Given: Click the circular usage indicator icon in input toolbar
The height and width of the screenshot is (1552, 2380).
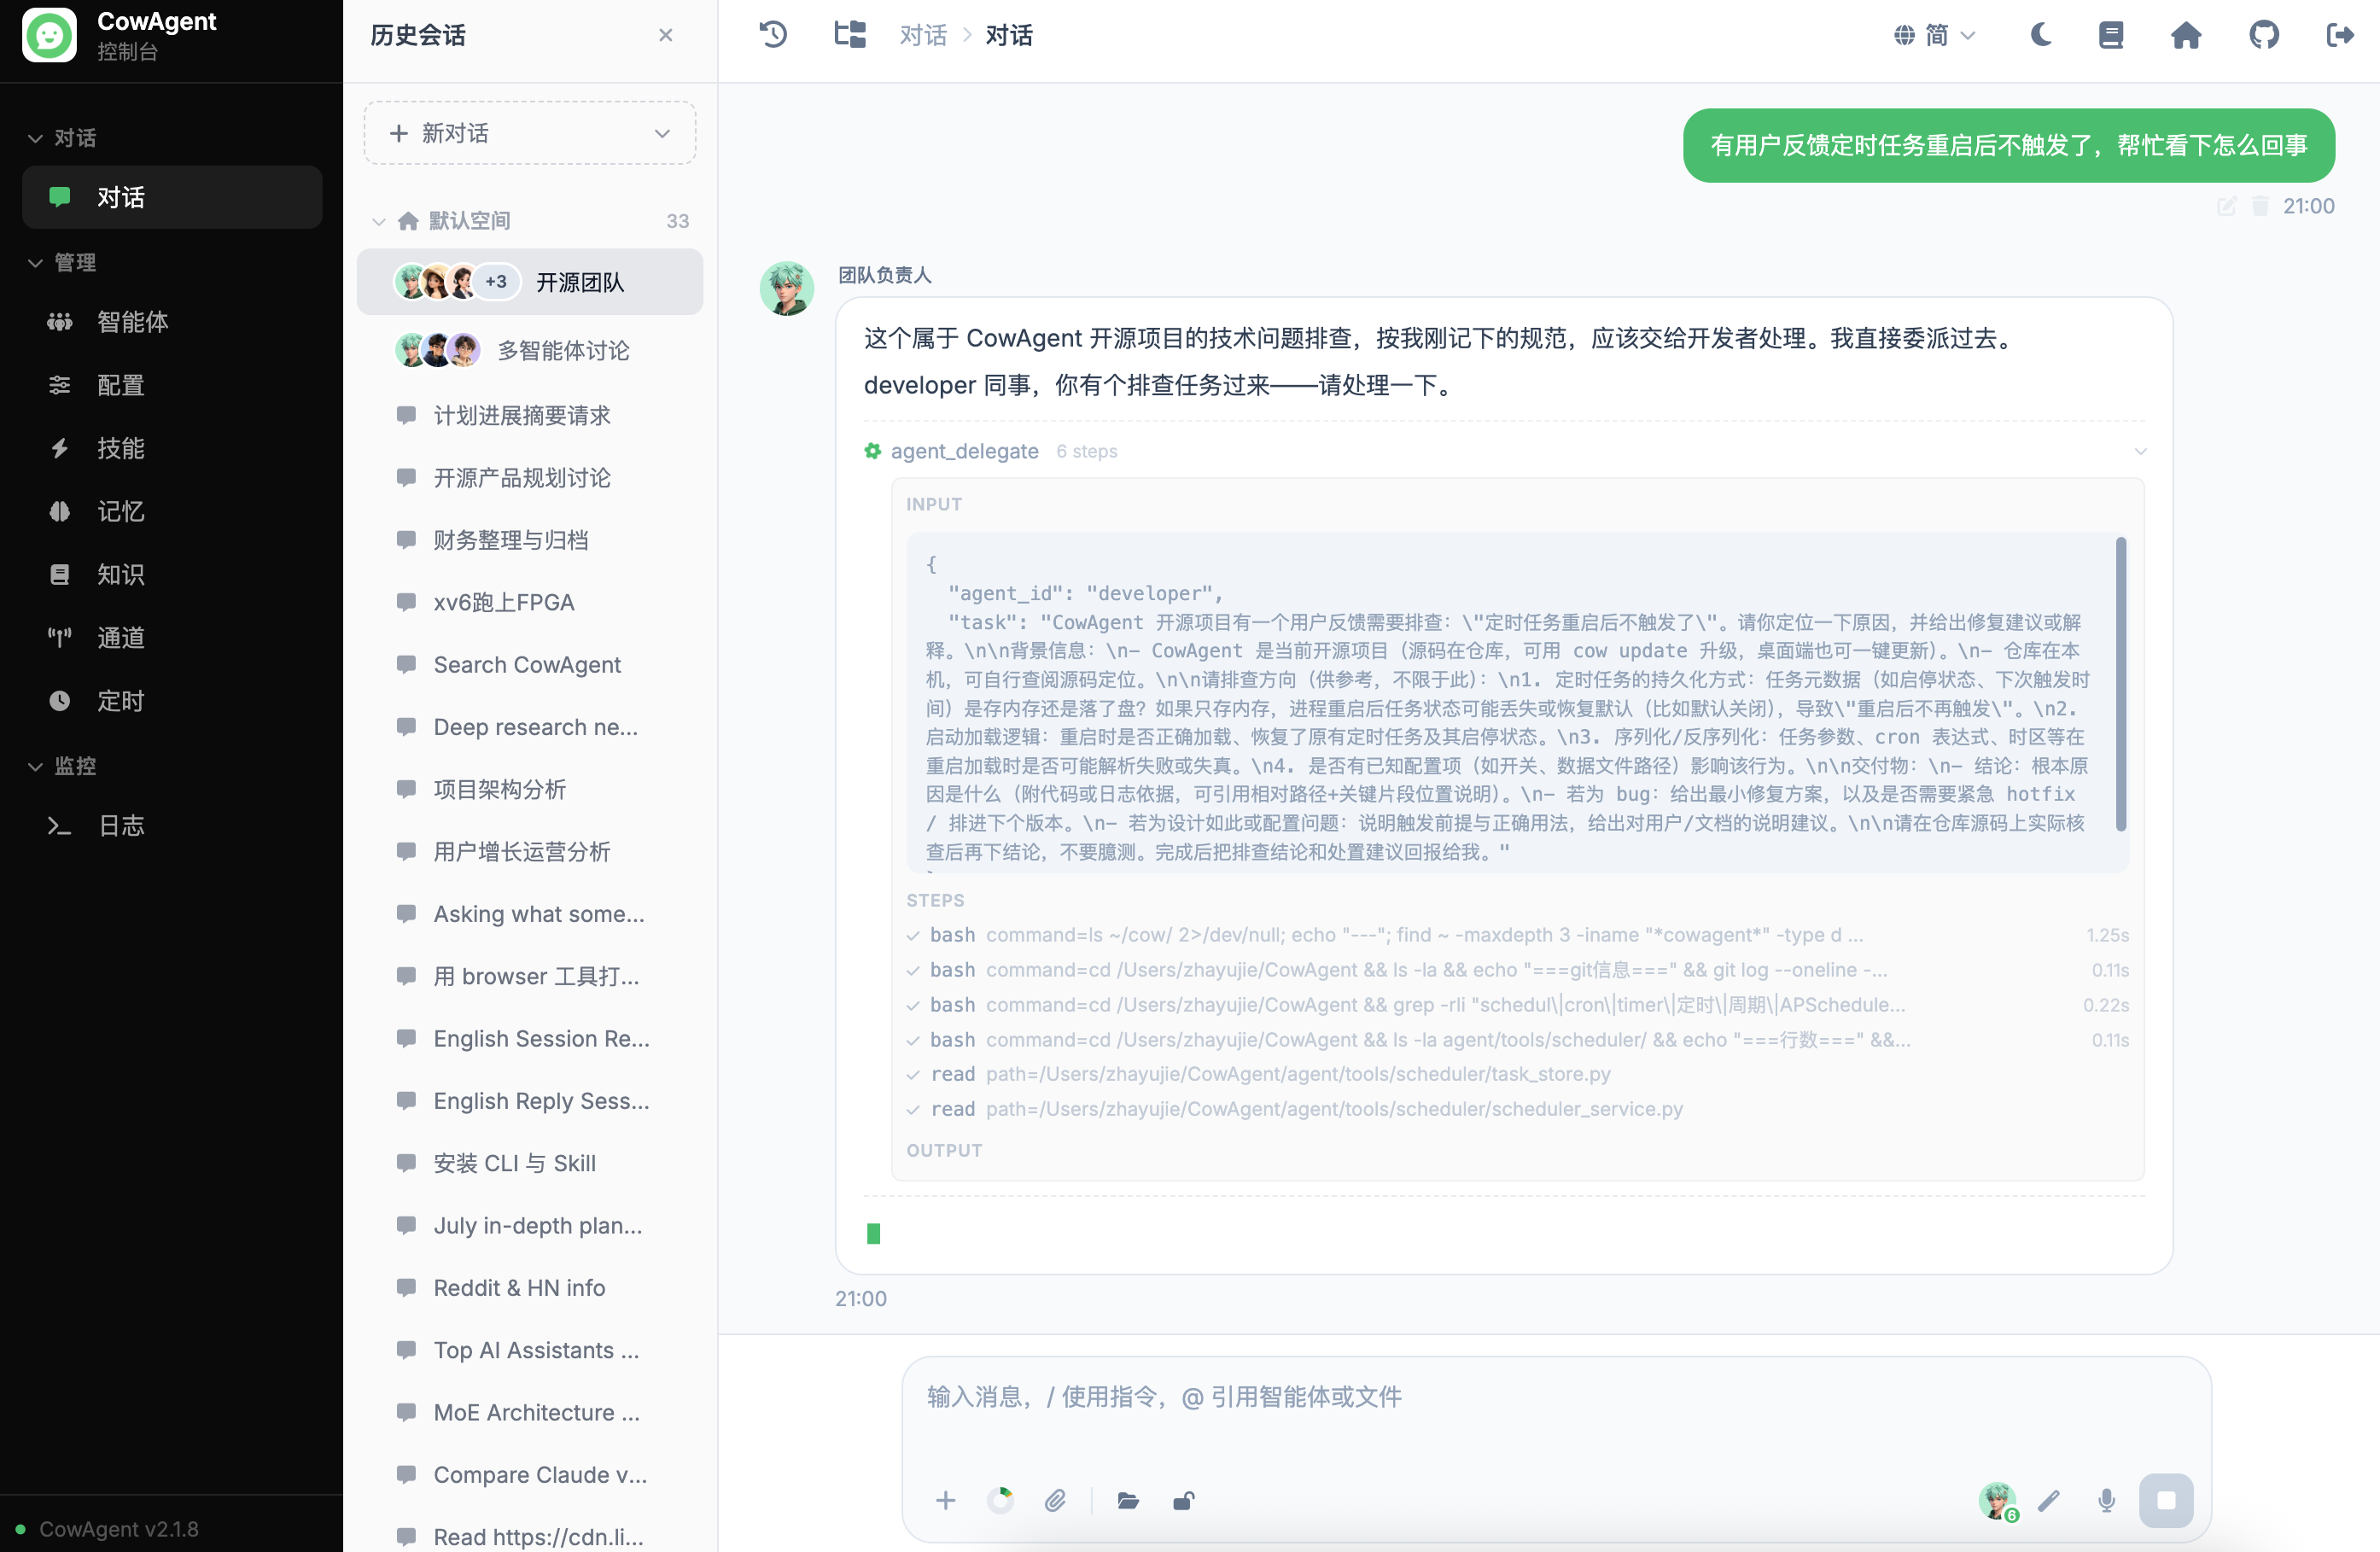Looking at the screenshot, I should tap(1000, 1500).
